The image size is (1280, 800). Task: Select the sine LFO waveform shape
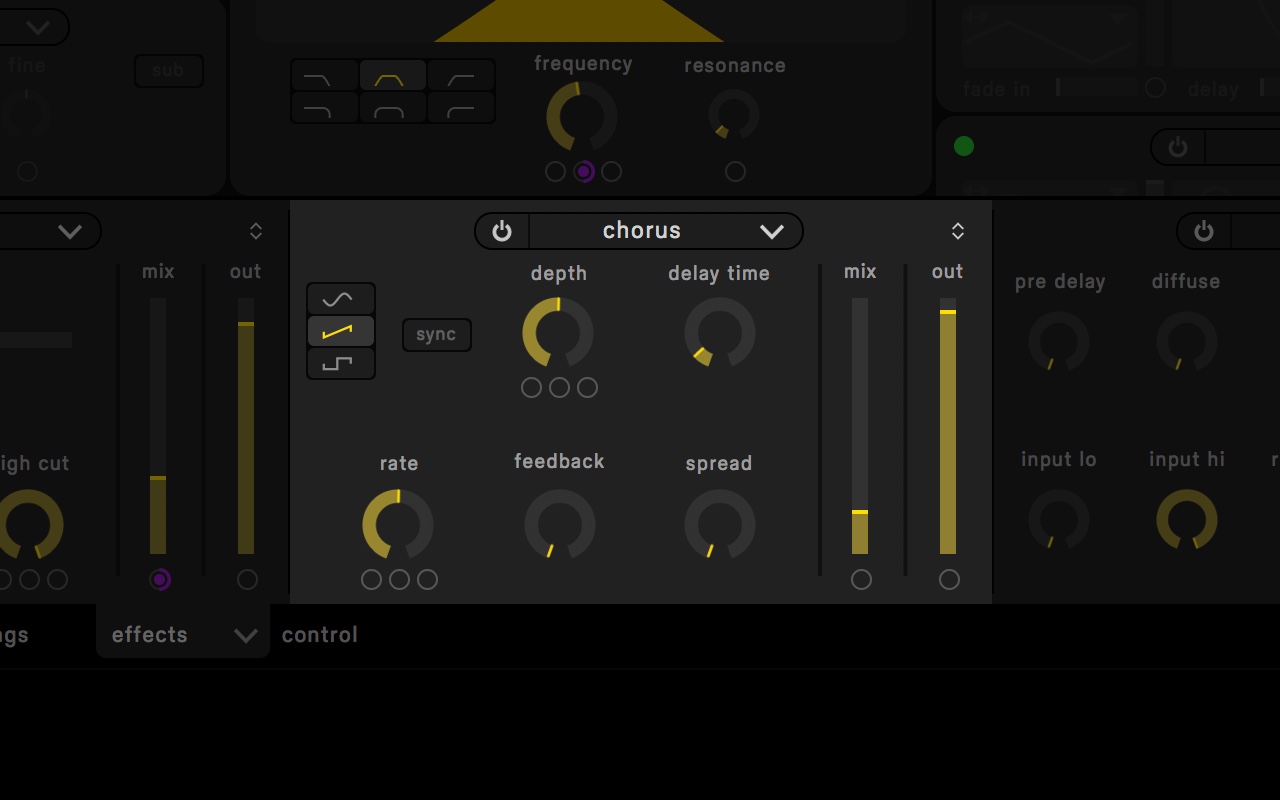(x=341, y=299)
